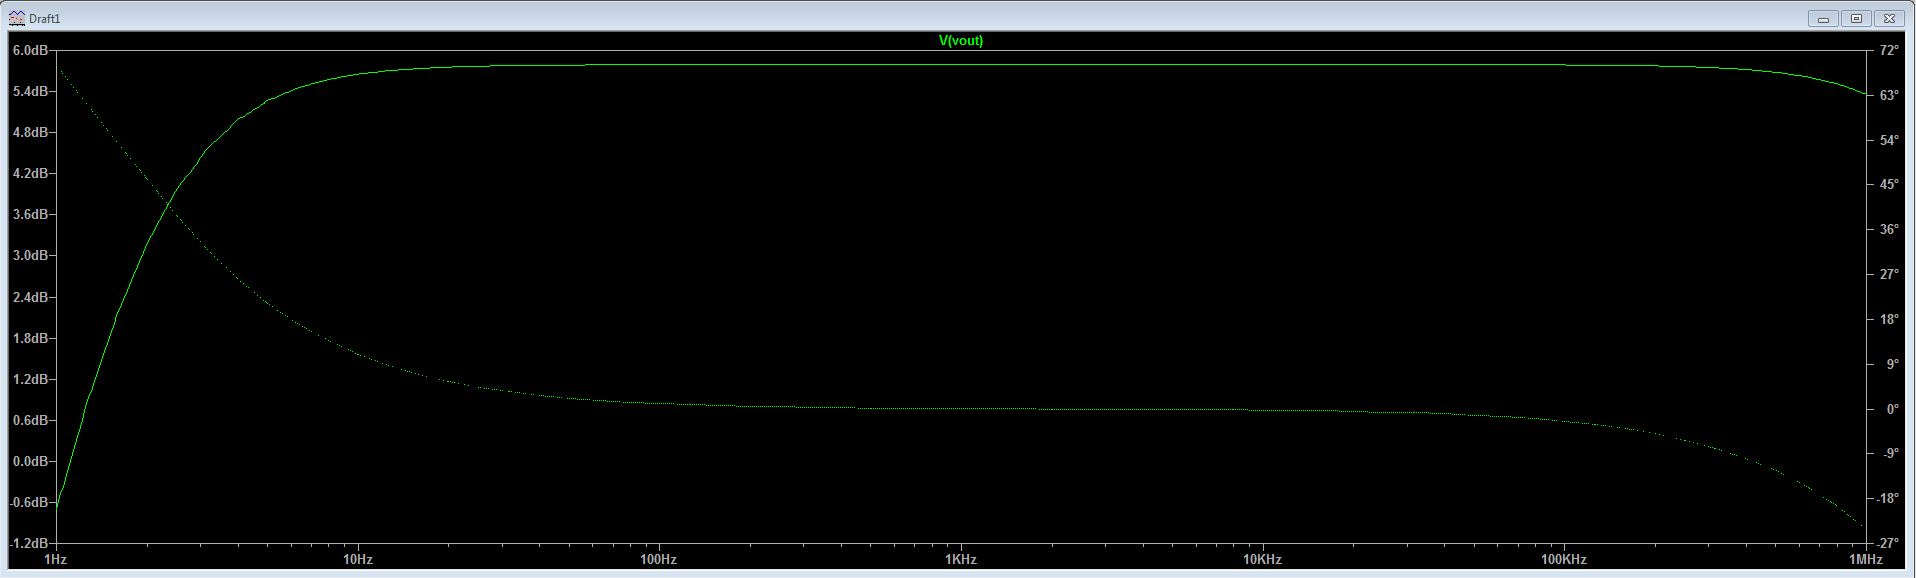Viewport: 1916px width, 578px height.
Task: Click the 1.2dB magnitude axis label
Action: point(30,379)
